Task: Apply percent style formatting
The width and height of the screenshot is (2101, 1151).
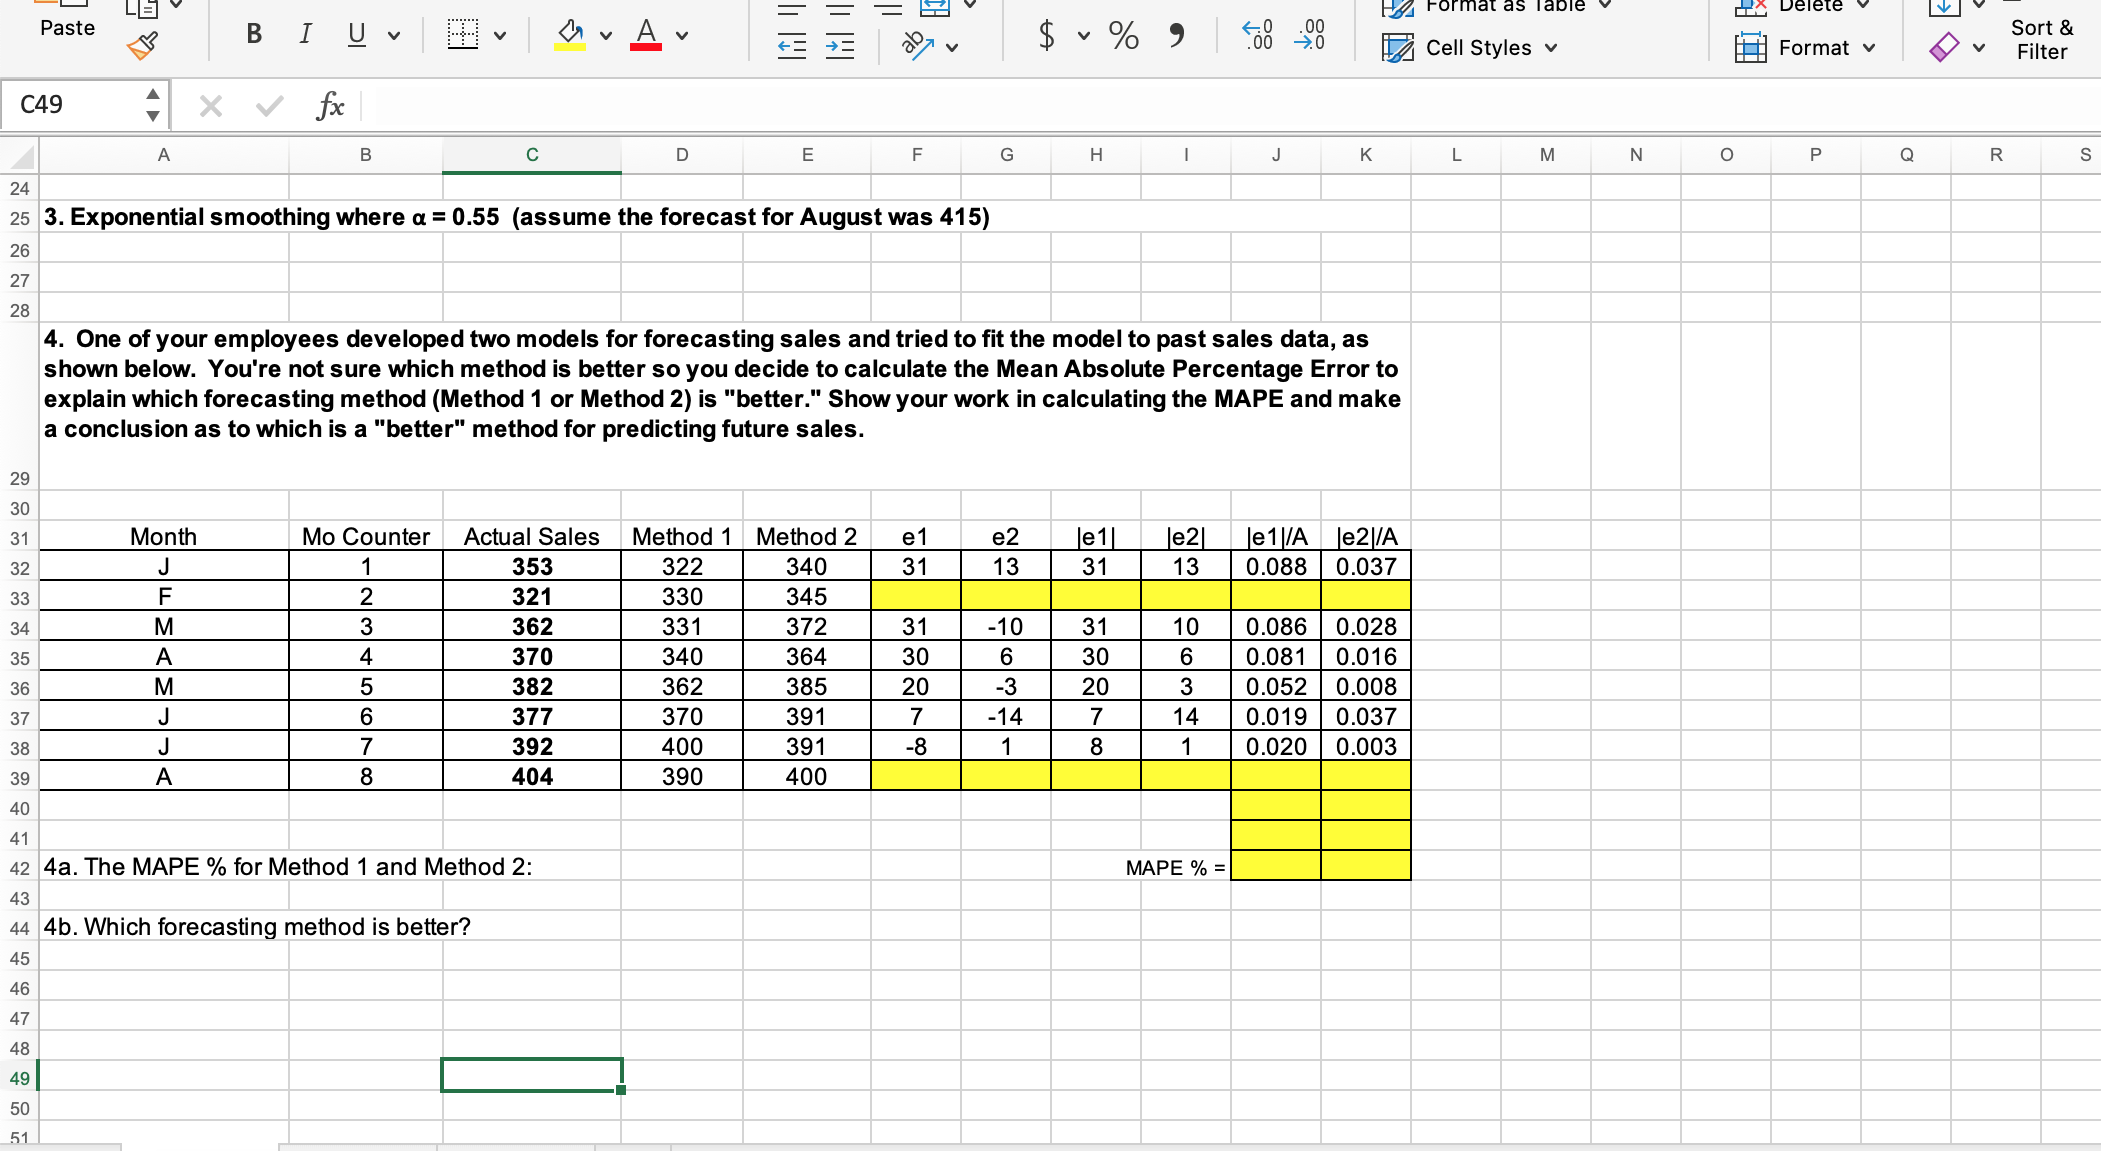Action: coord(1122,34)
